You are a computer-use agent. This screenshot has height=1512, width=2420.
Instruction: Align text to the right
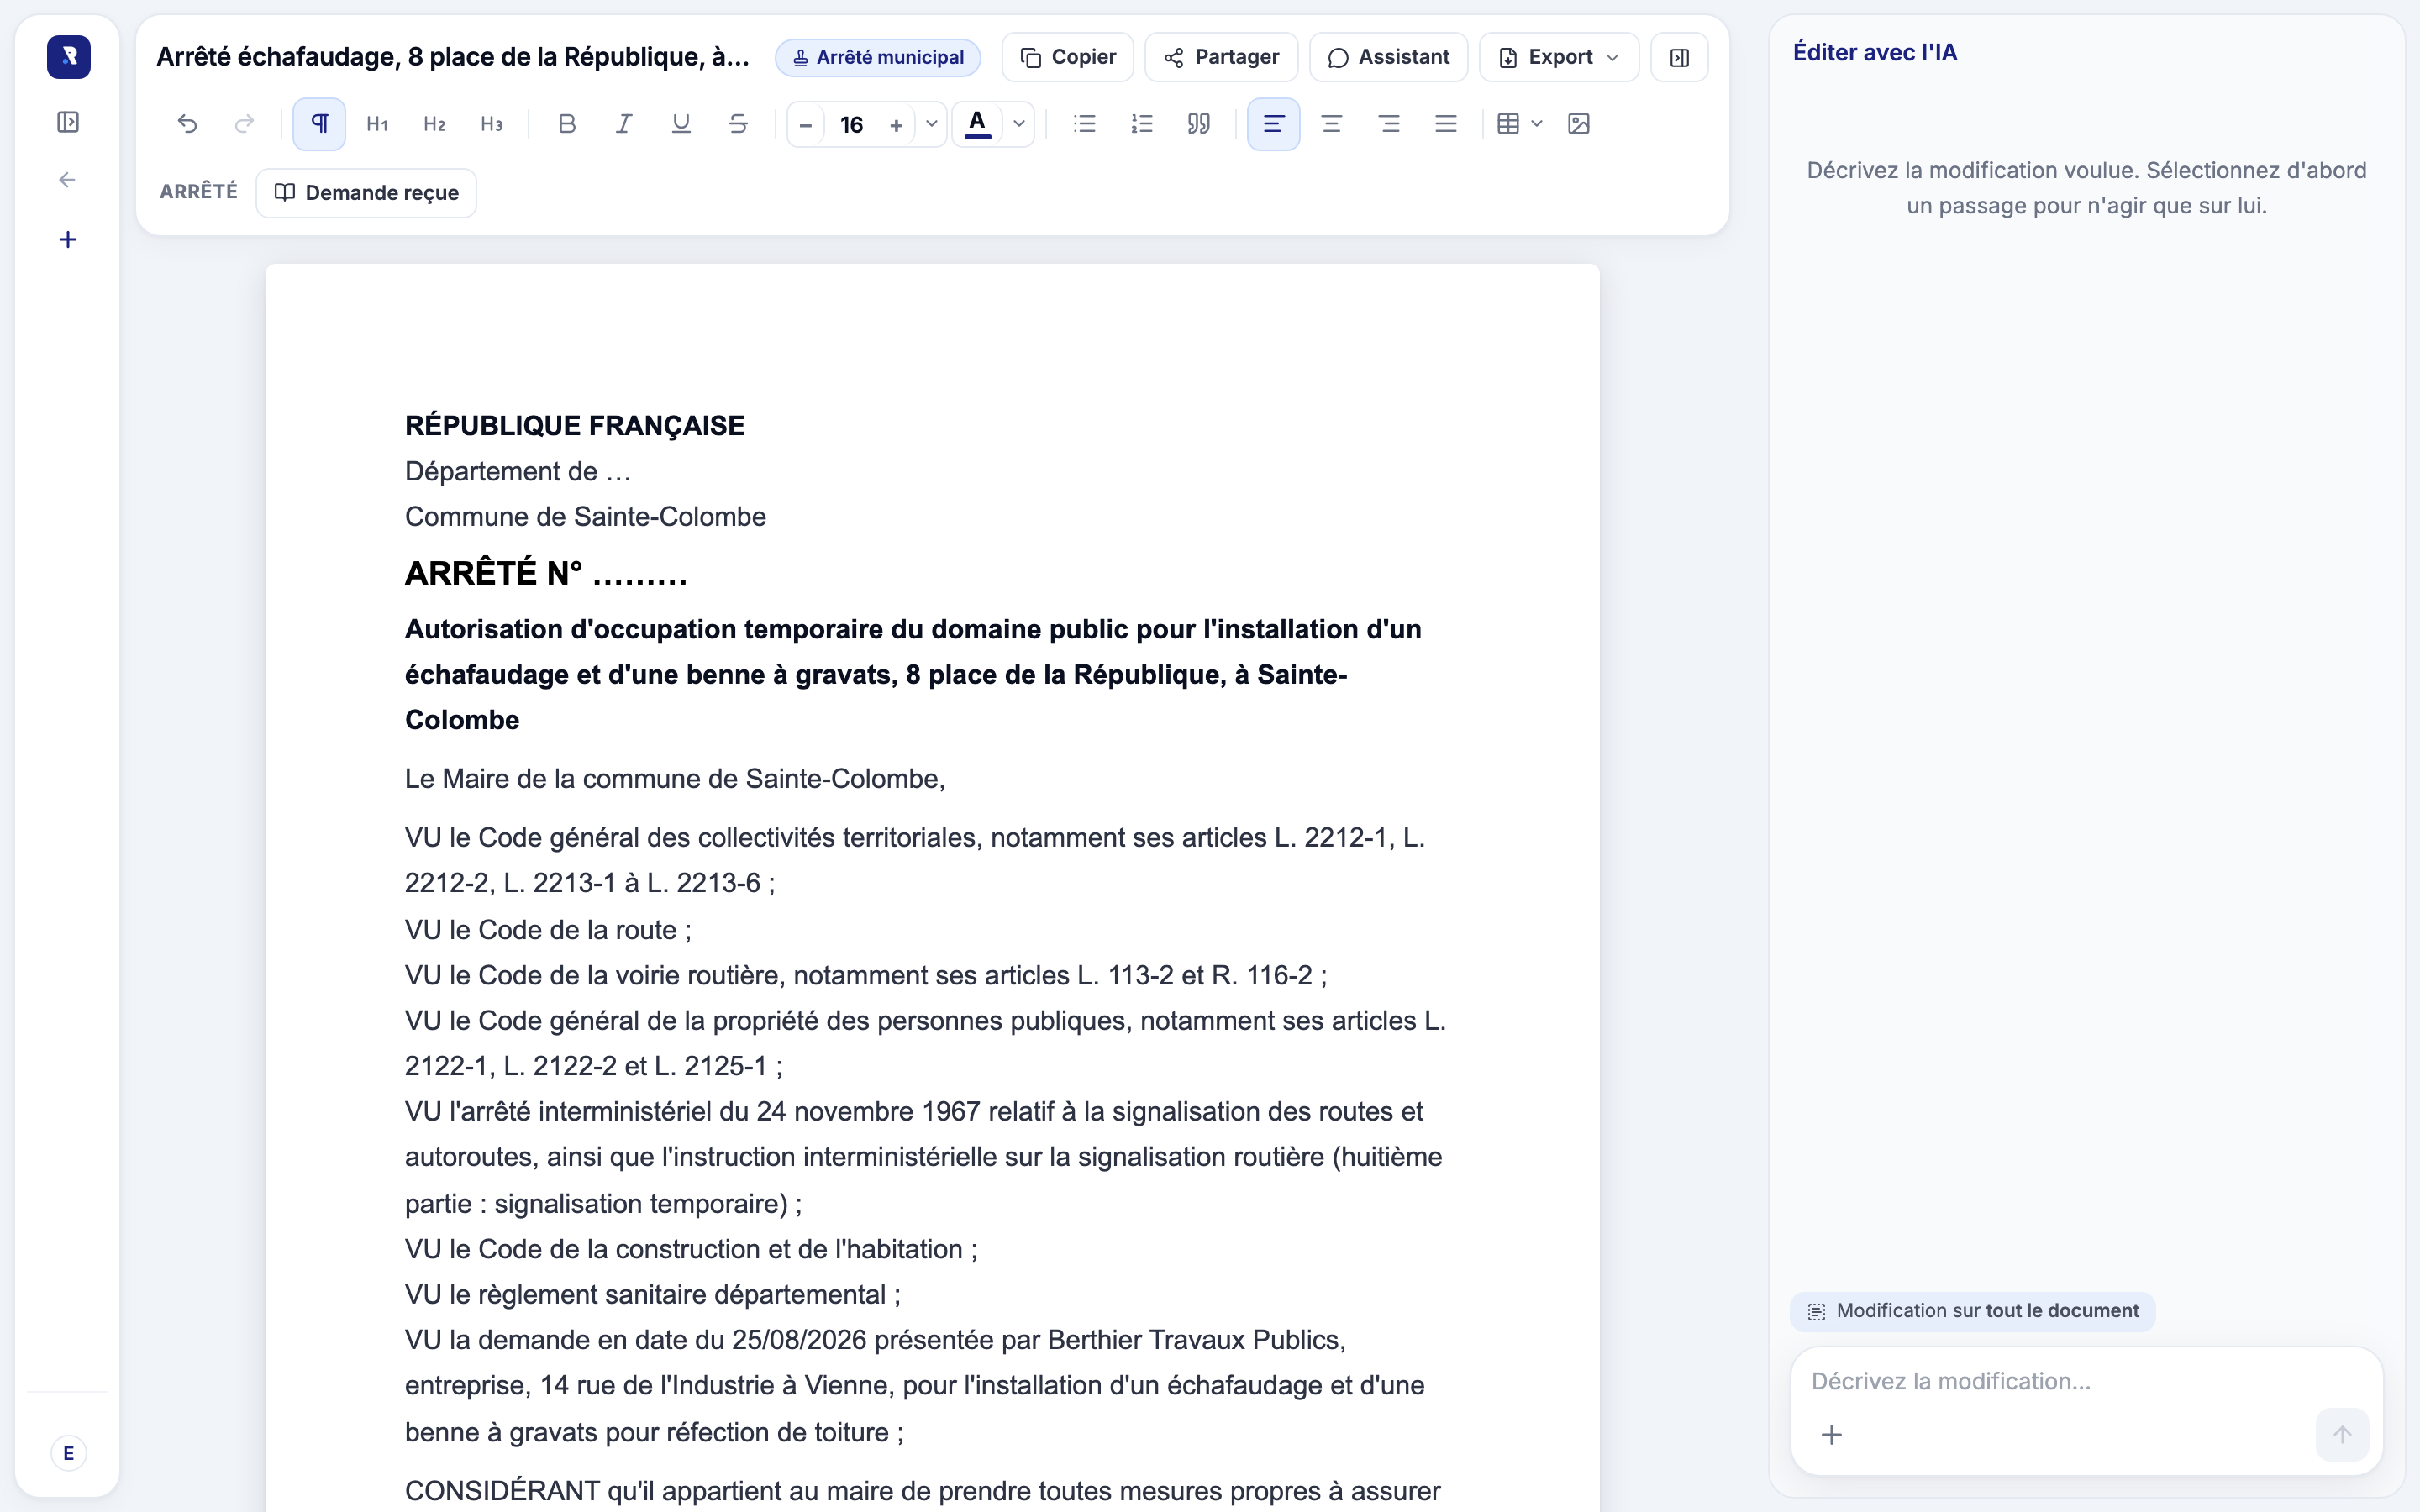pos(1389,124)
